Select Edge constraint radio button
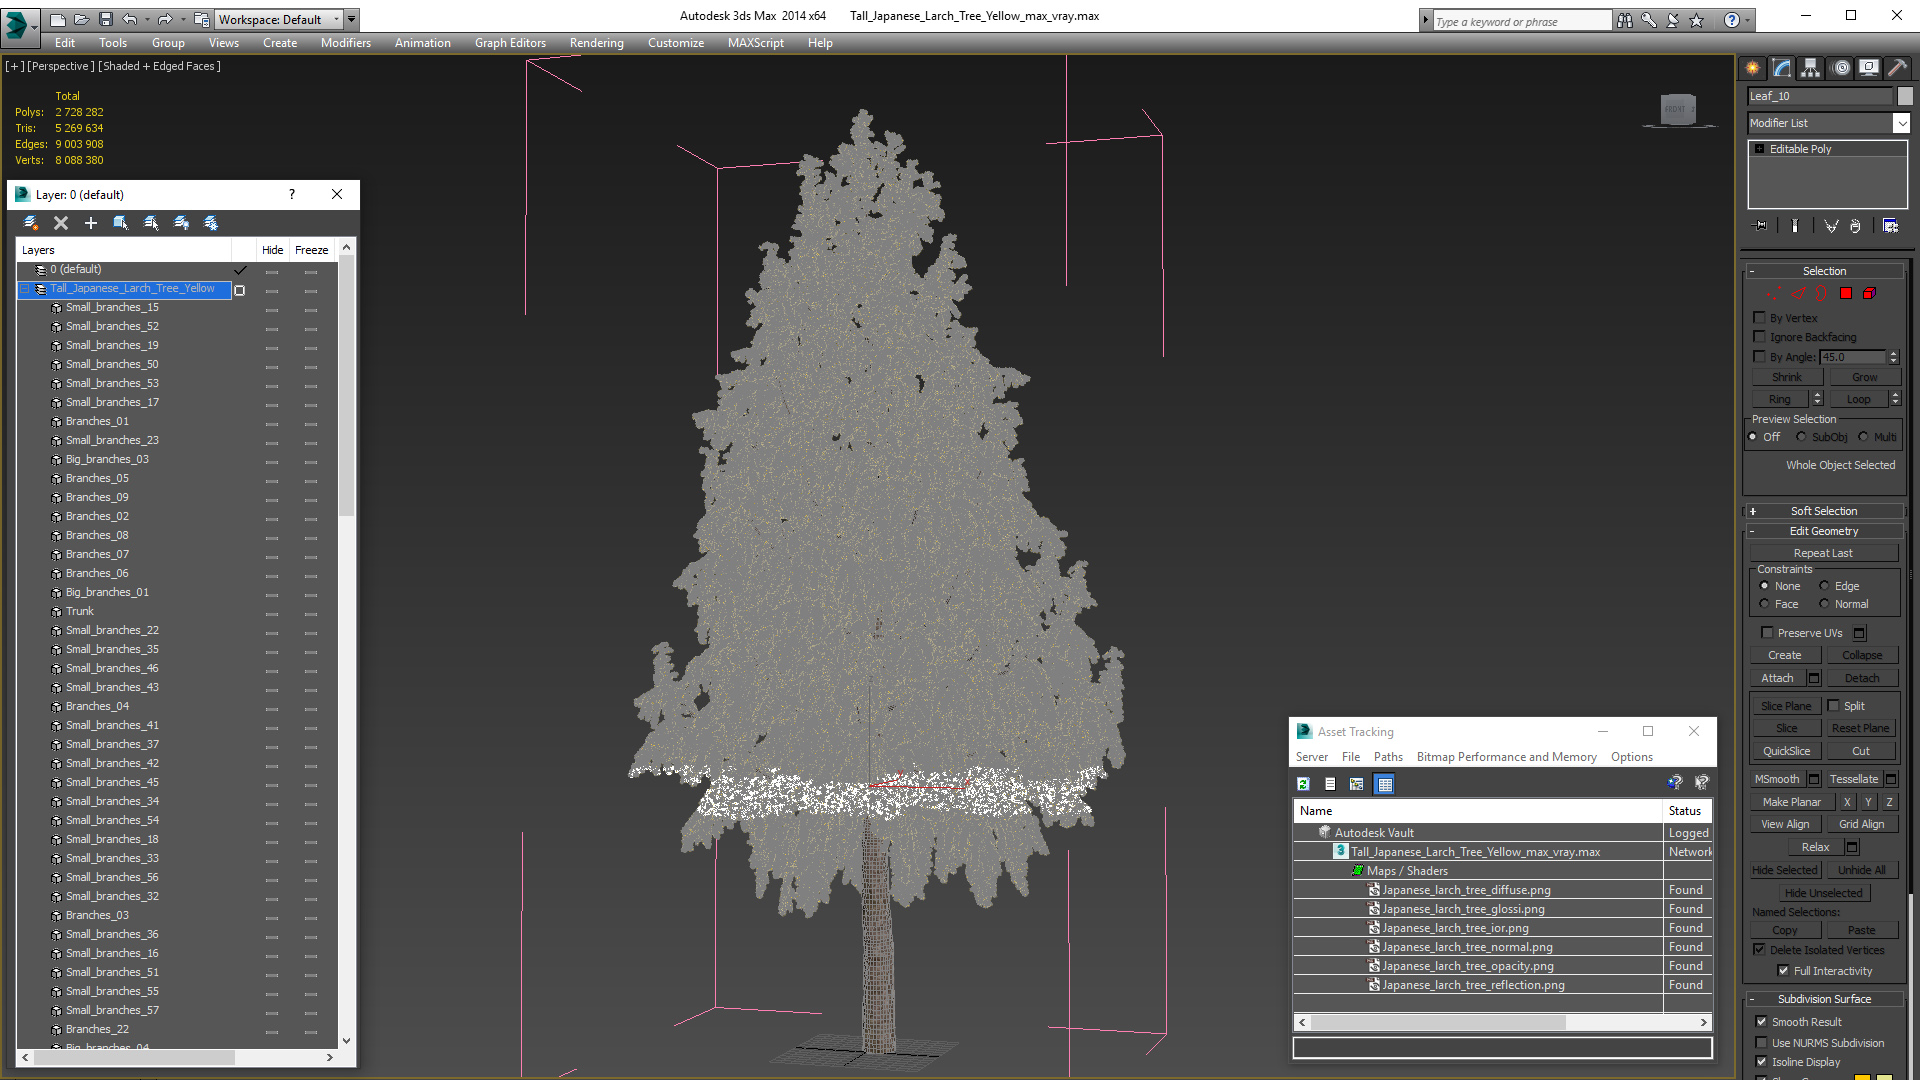 1824,586
